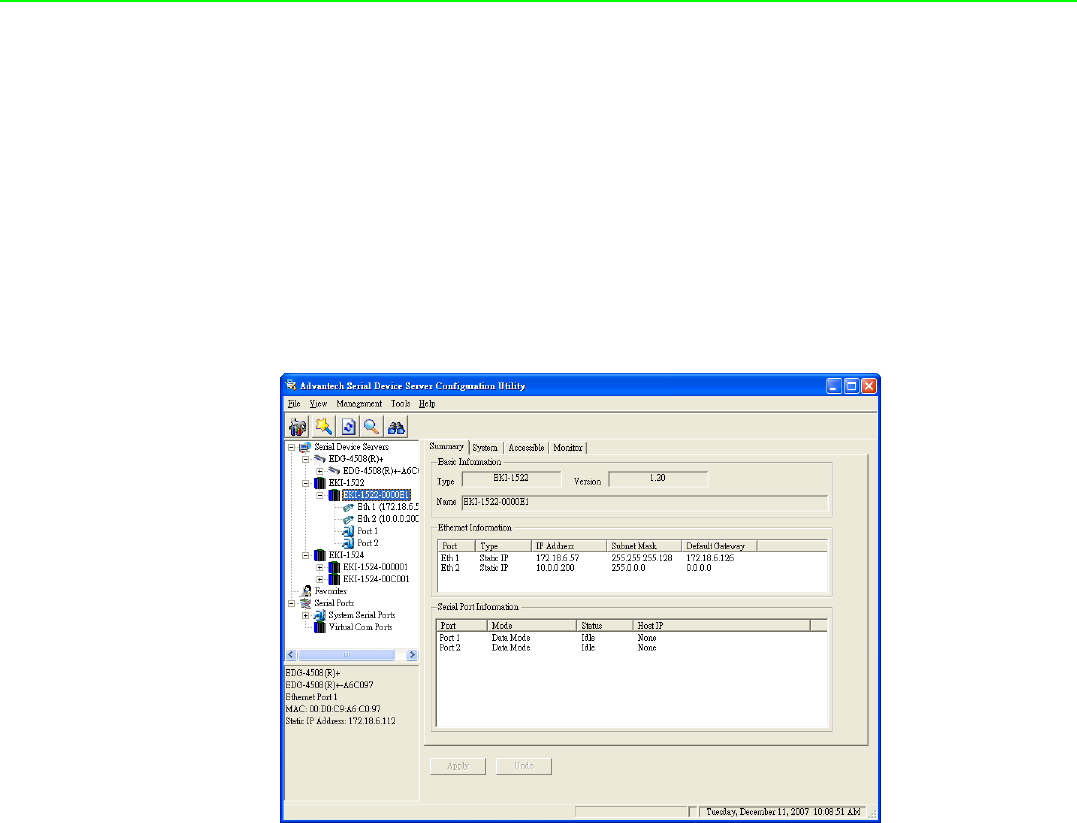The width and height of the screenshot is (1077, 823).
Task: Collapse the EKI-1524 group node
Action: coord(306,555)
